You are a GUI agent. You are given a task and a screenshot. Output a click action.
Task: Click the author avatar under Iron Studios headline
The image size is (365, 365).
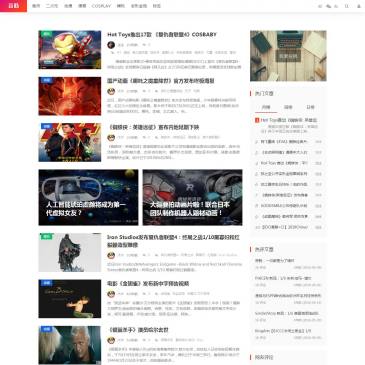point(111,255)
